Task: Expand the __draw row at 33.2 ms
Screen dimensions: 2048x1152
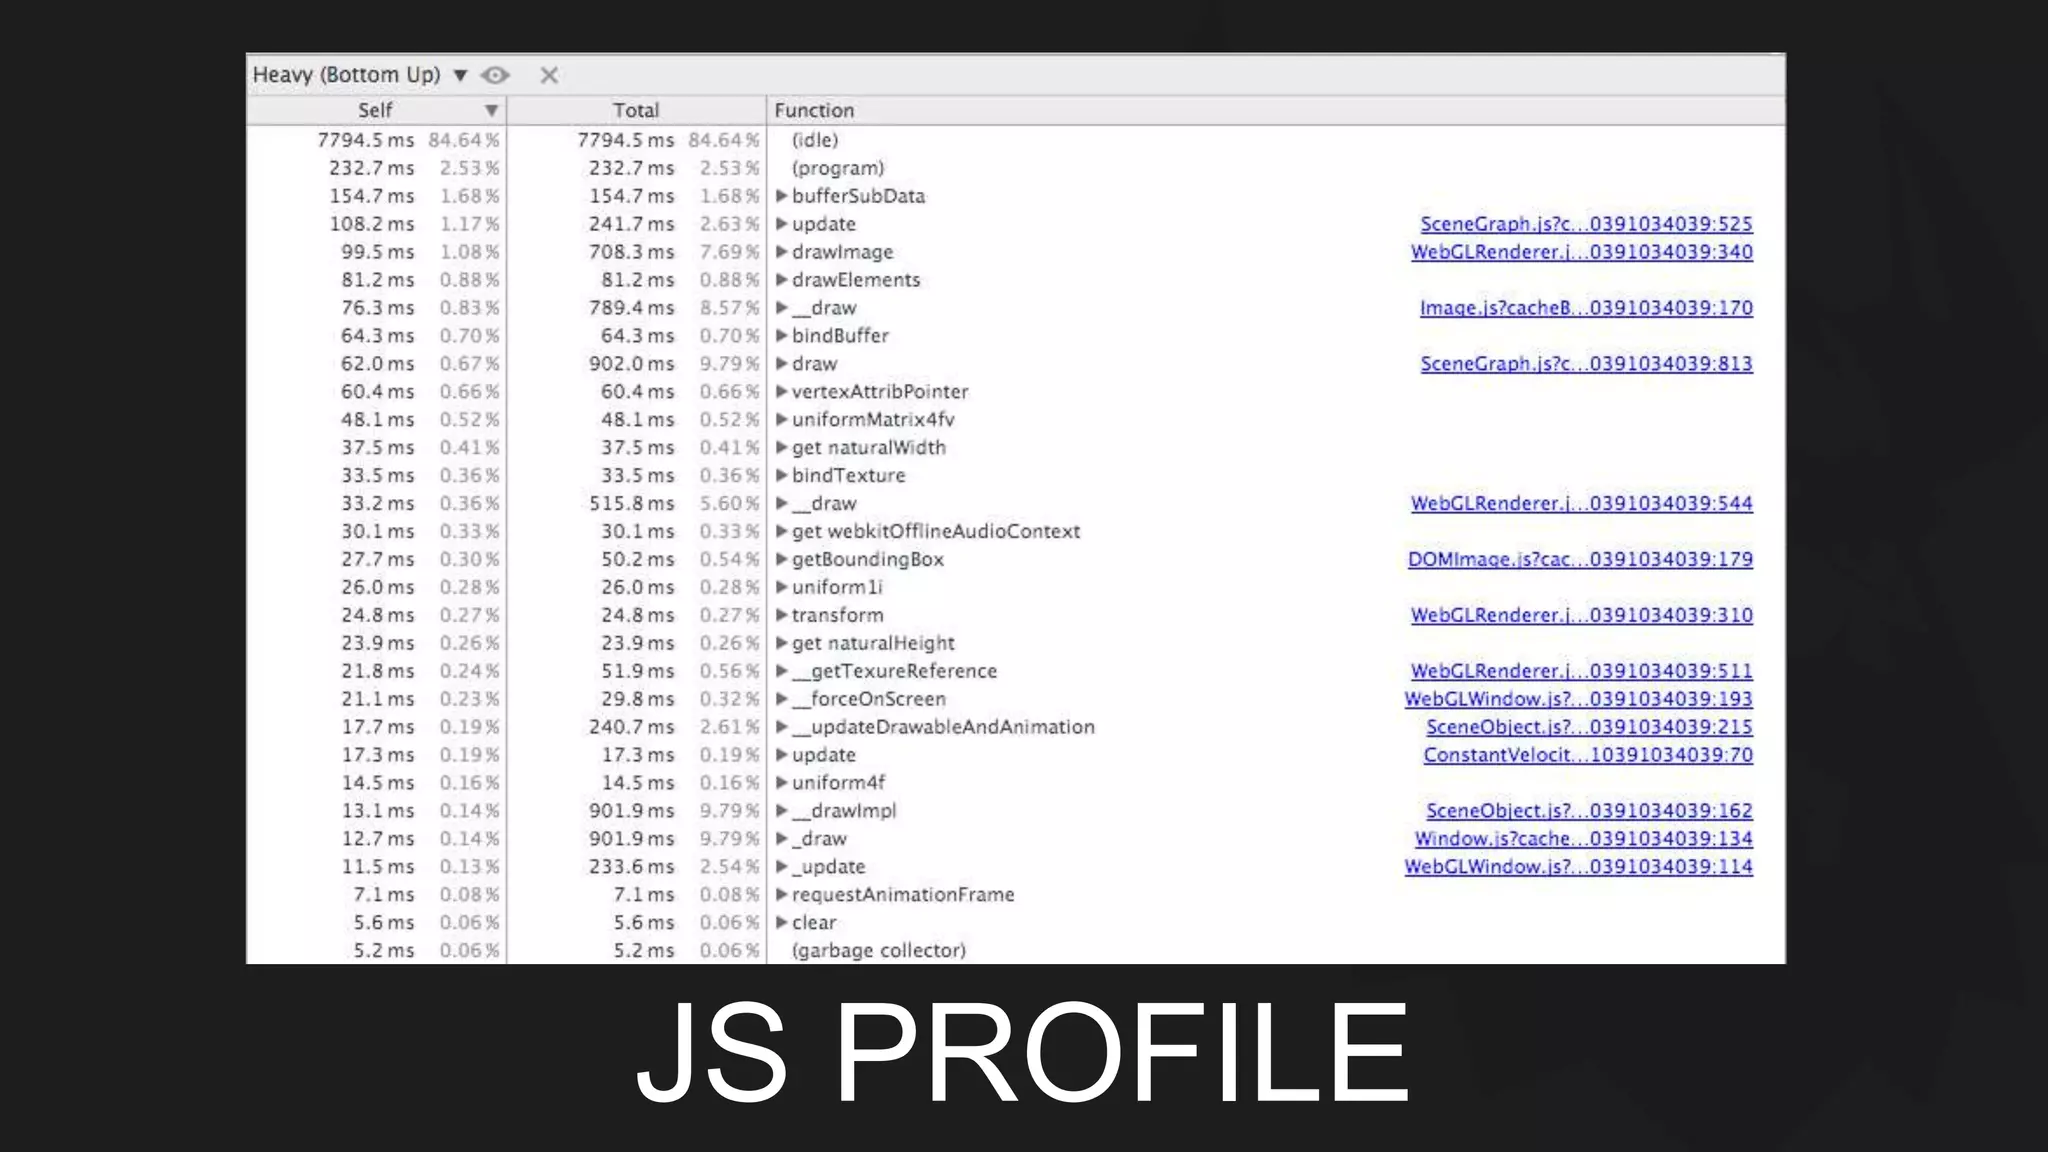Action: point(782,504)
